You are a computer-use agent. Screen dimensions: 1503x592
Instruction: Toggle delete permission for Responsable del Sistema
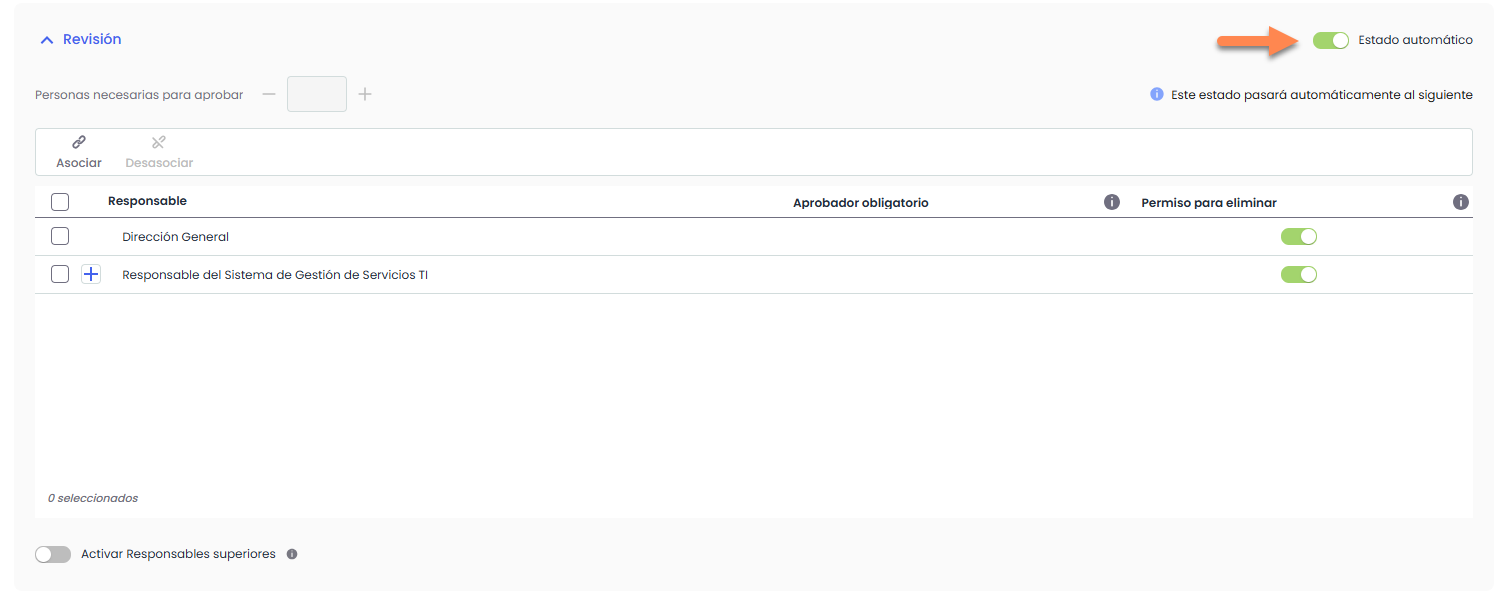pyautogui.click(x=1299, y=274)
